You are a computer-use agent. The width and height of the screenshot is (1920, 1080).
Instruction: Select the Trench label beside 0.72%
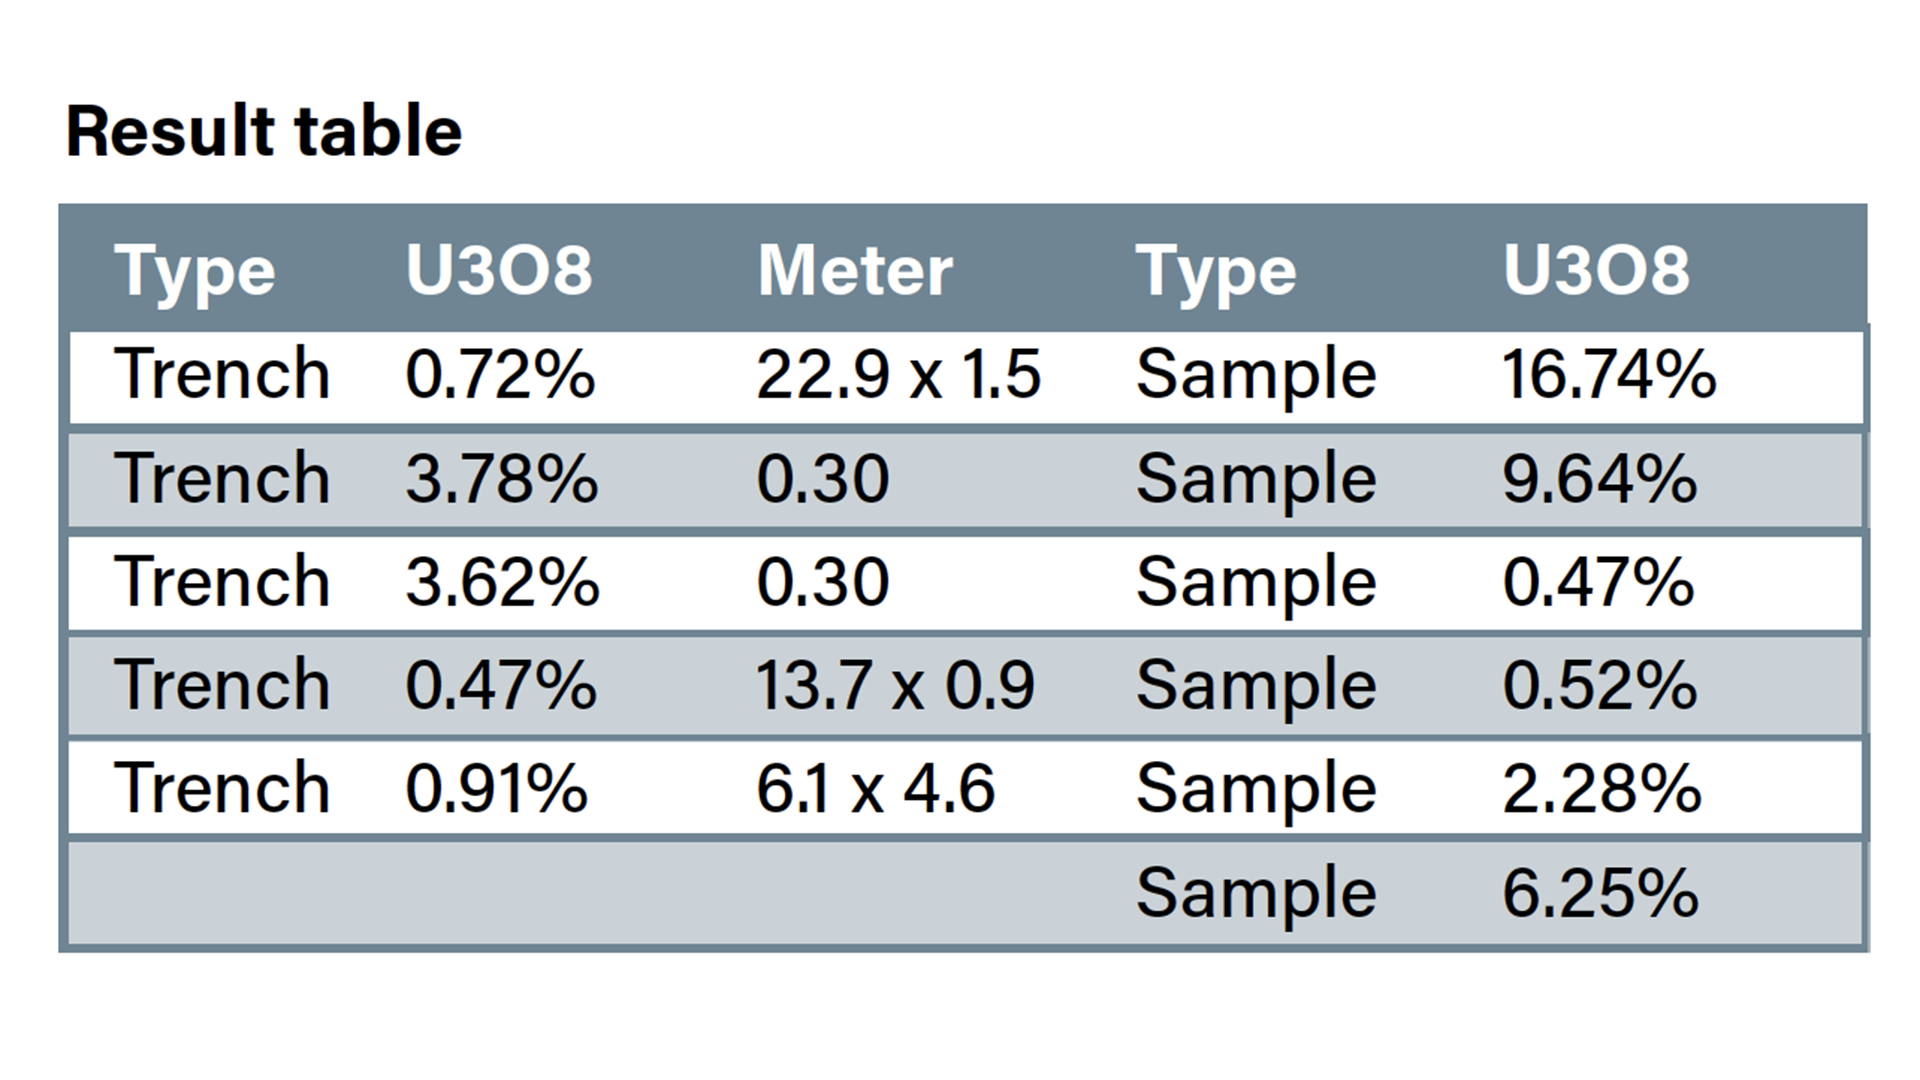pos(222,375)
